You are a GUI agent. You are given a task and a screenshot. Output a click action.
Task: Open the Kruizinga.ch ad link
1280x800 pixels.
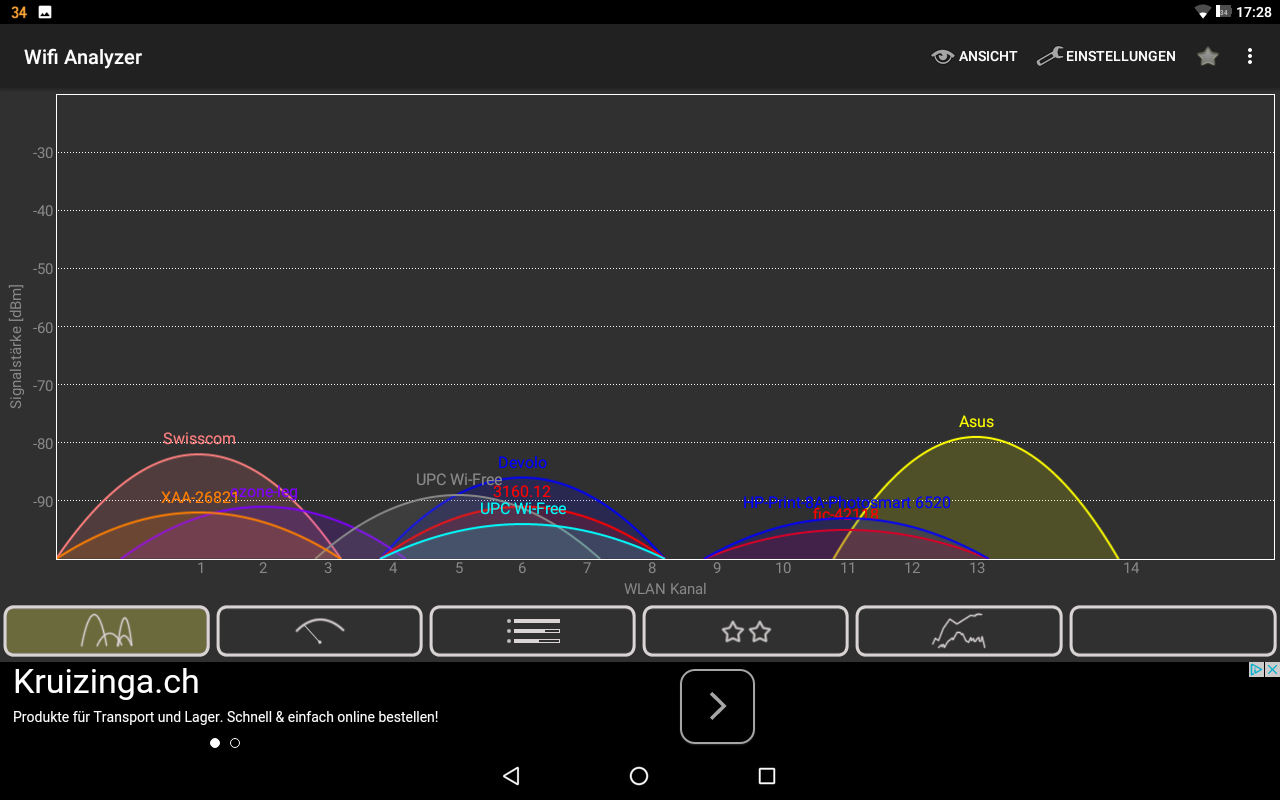pyautogui.click(x=106, y=682)
